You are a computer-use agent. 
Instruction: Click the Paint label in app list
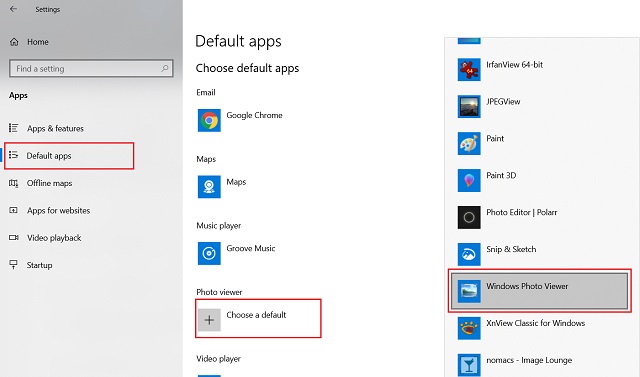pos(495,138)
